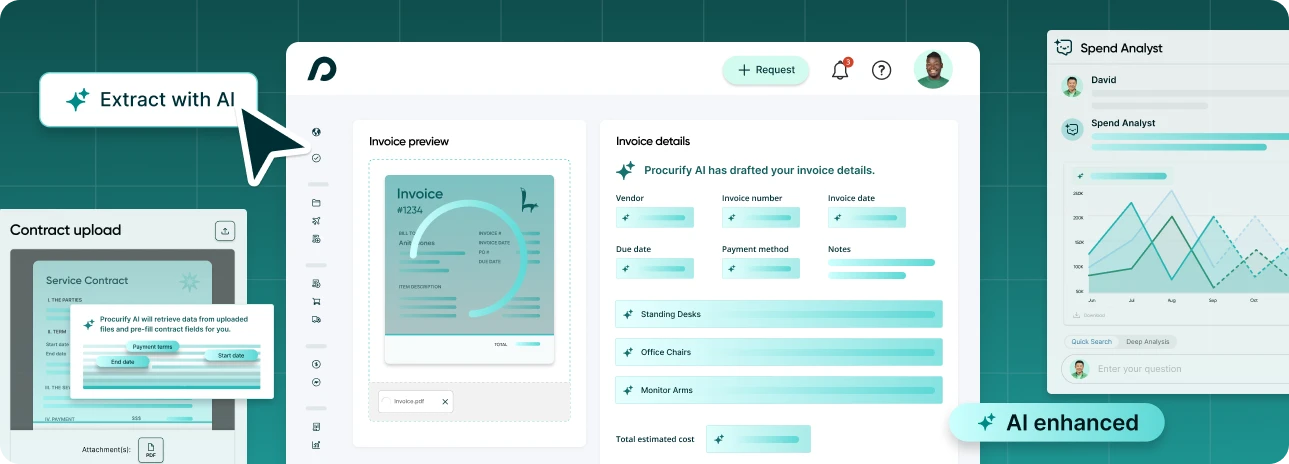Open the airplane travel sidebar icon
The width and height of the screenshot is (1289, 464).
[x=316, y=221]
